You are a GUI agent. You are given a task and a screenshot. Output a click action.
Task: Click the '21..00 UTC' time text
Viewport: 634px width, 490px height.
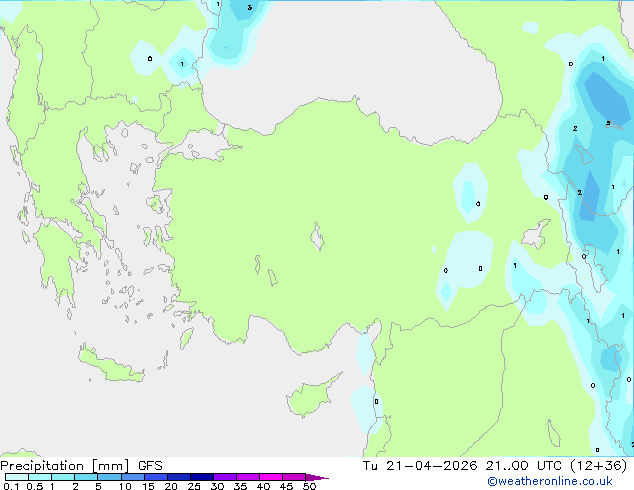pyautogui.click(x=524, y=466)
